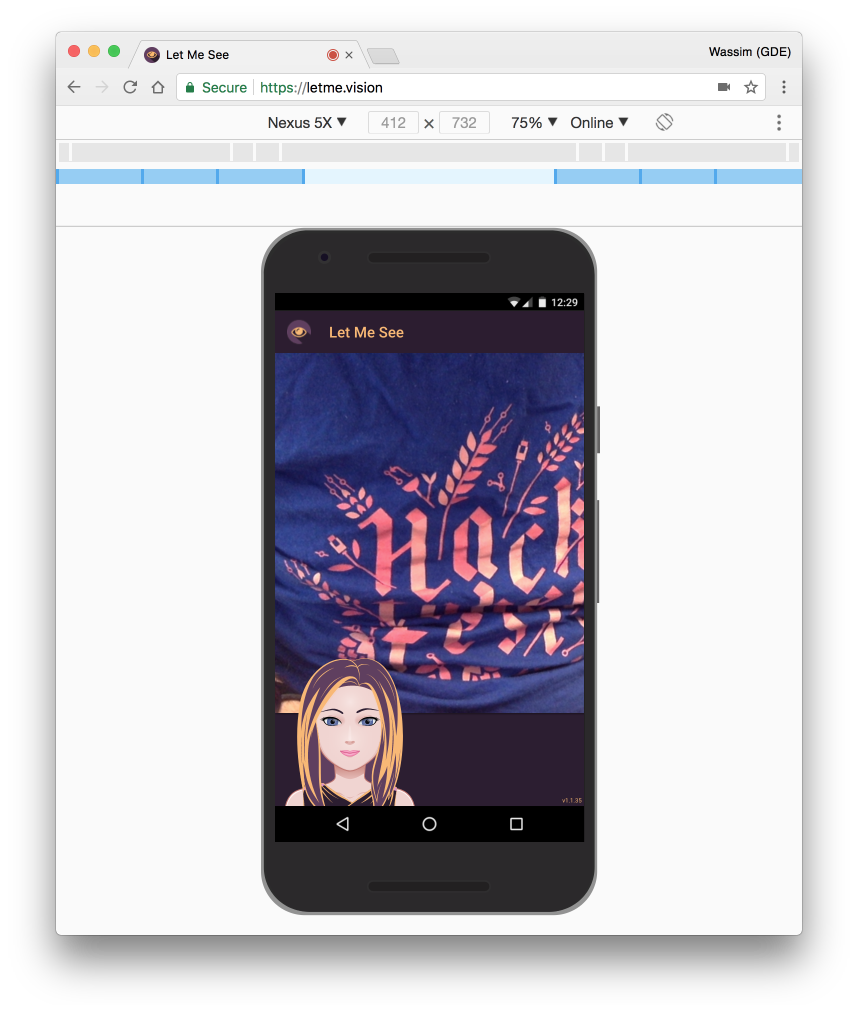Image resolution: width=858 pixels, height=1015 pixels.
Task: Click the phone Wi-Fi status icon
Action: point(514,302)
